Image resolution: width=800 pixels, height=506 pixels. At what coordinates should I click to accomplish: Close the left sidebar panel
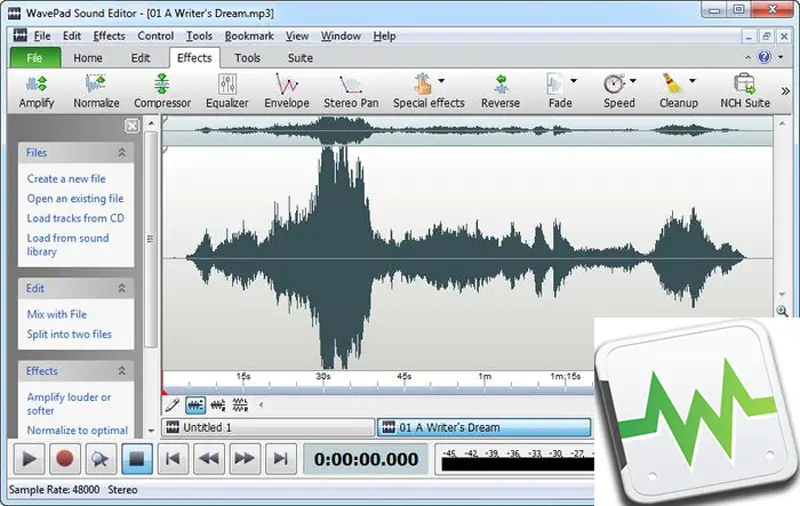point(131,126)
